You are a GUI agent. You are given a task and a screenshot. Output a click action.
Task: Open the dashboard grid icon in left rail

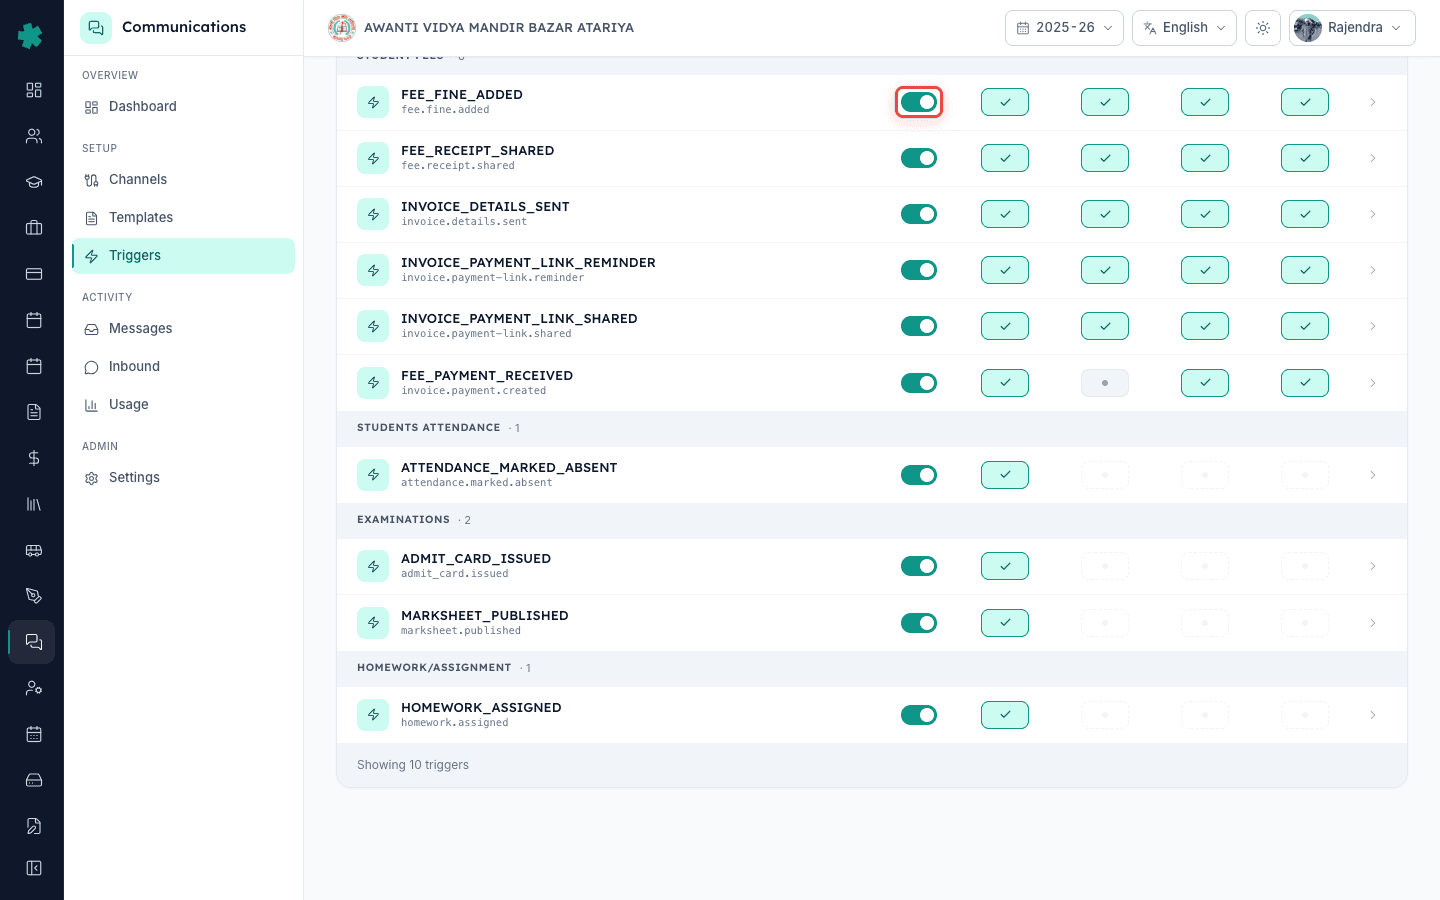[x=33, y=90]
